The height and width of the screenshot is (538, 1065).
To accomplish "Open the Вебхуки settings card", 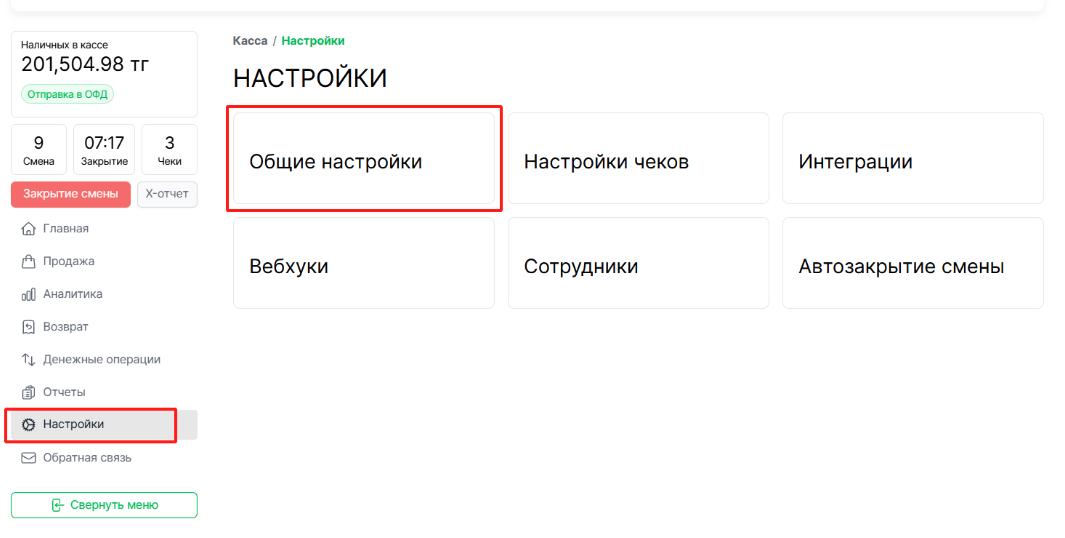I will coord(364,263).
